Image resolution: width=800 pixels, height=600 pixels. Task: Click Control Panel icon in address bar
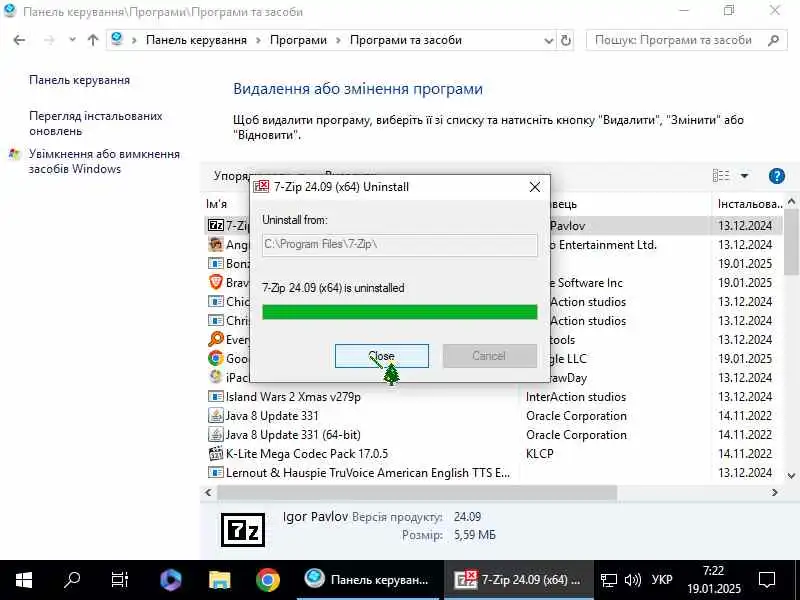pyautogui.click(x=117, y=39)
